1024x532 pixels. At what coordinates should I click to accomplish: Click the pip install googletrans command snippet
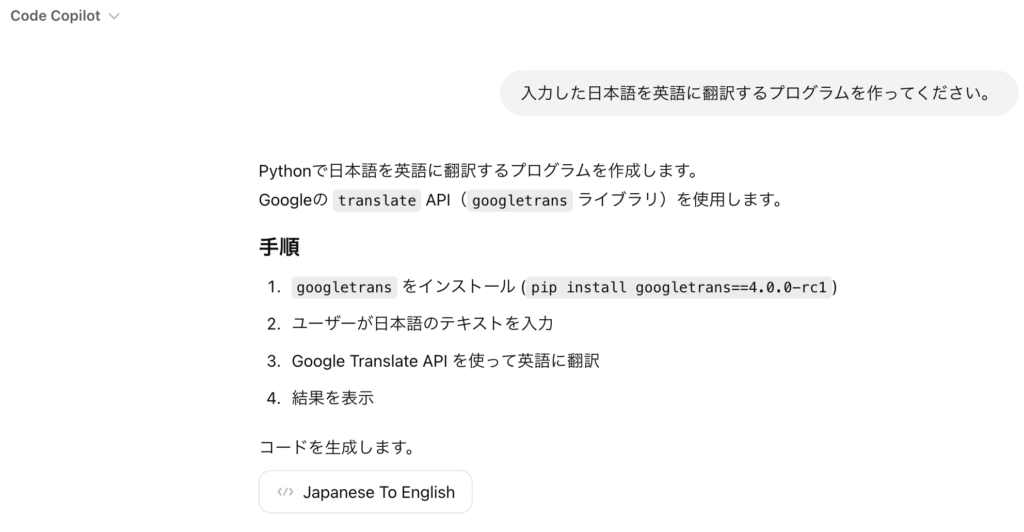(x=679, y=287)
